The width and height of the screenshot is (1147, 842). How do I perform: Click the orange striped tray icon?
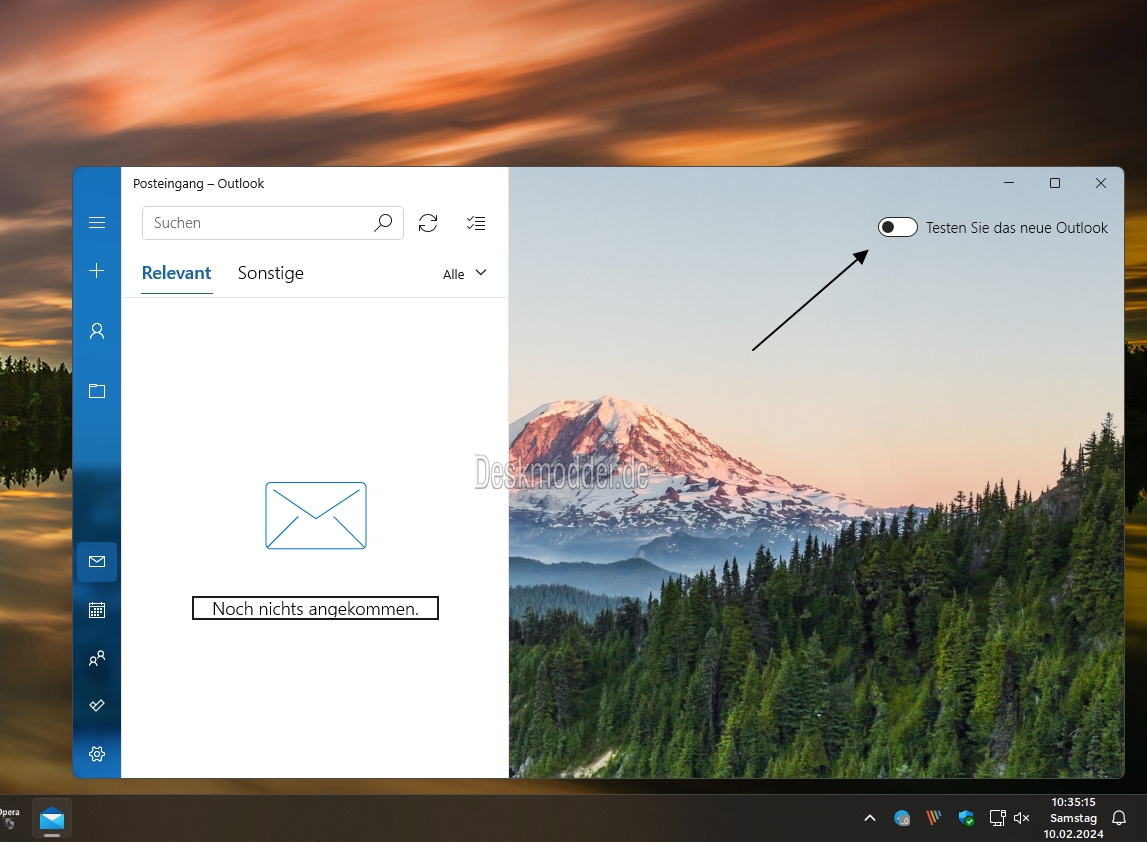933,818
